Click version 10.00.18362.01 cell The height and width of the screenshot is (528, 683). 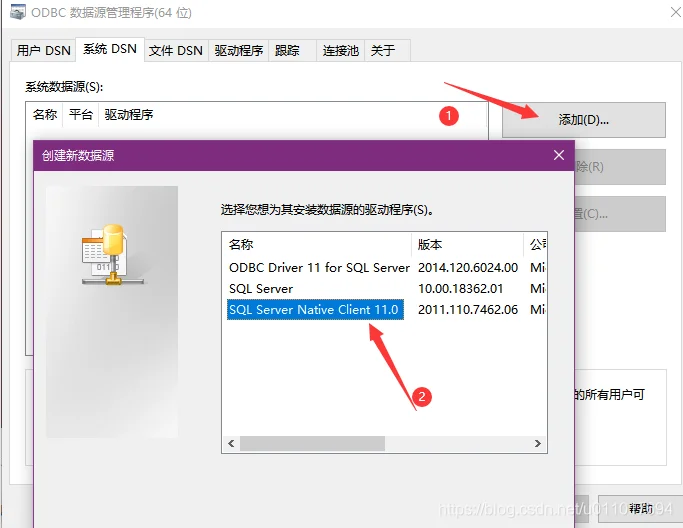[460, 288]
